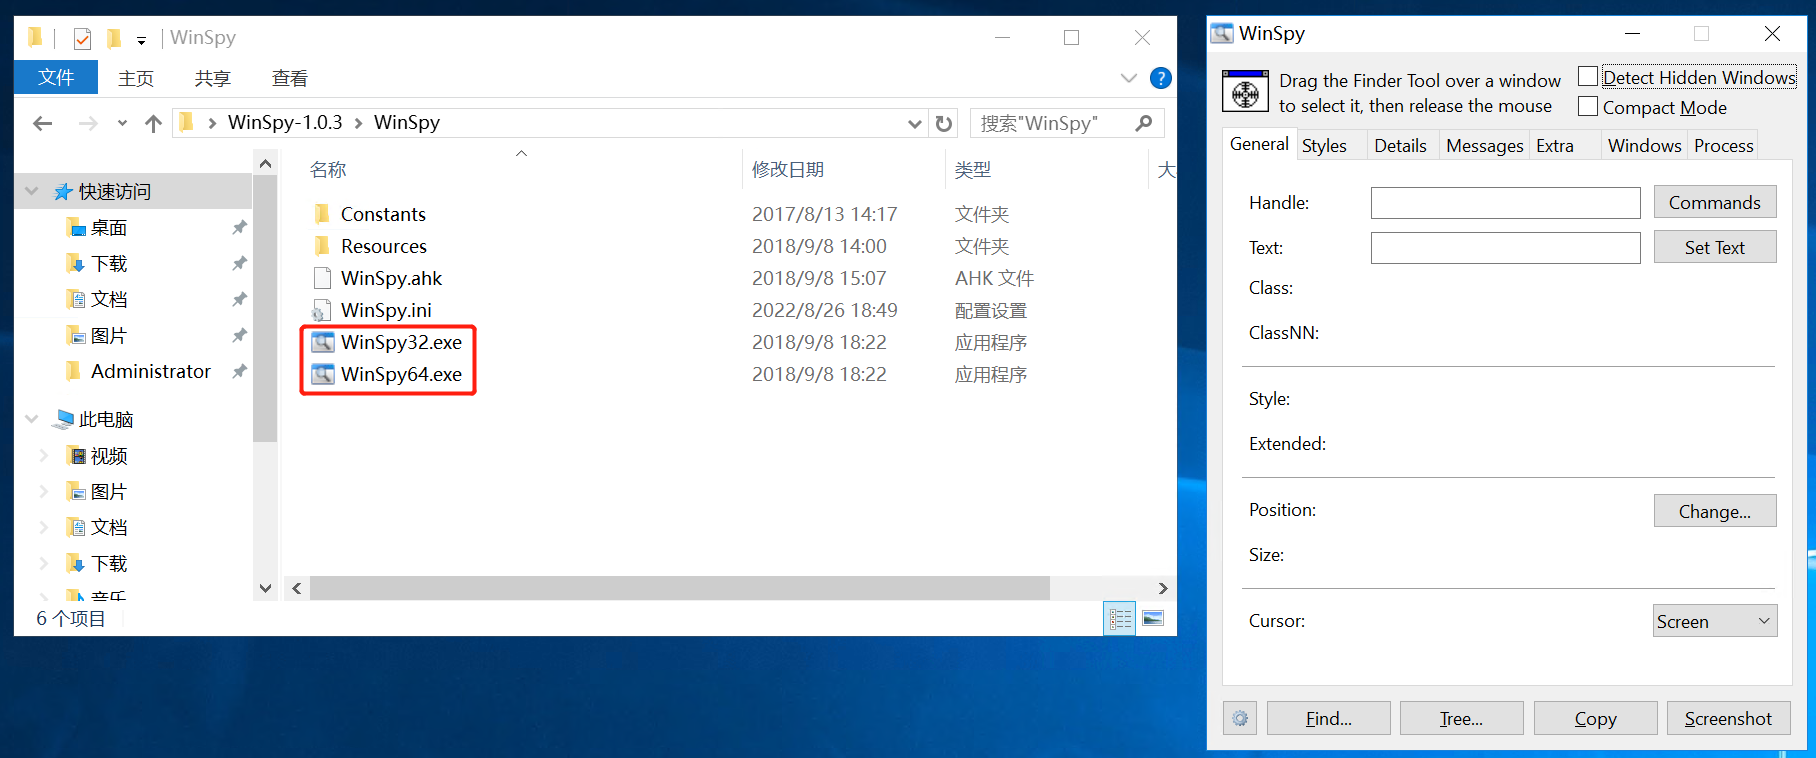Select the WinSpy64.exe file icon
Viewport: 1816px width, 758px height.
point(323,374)
